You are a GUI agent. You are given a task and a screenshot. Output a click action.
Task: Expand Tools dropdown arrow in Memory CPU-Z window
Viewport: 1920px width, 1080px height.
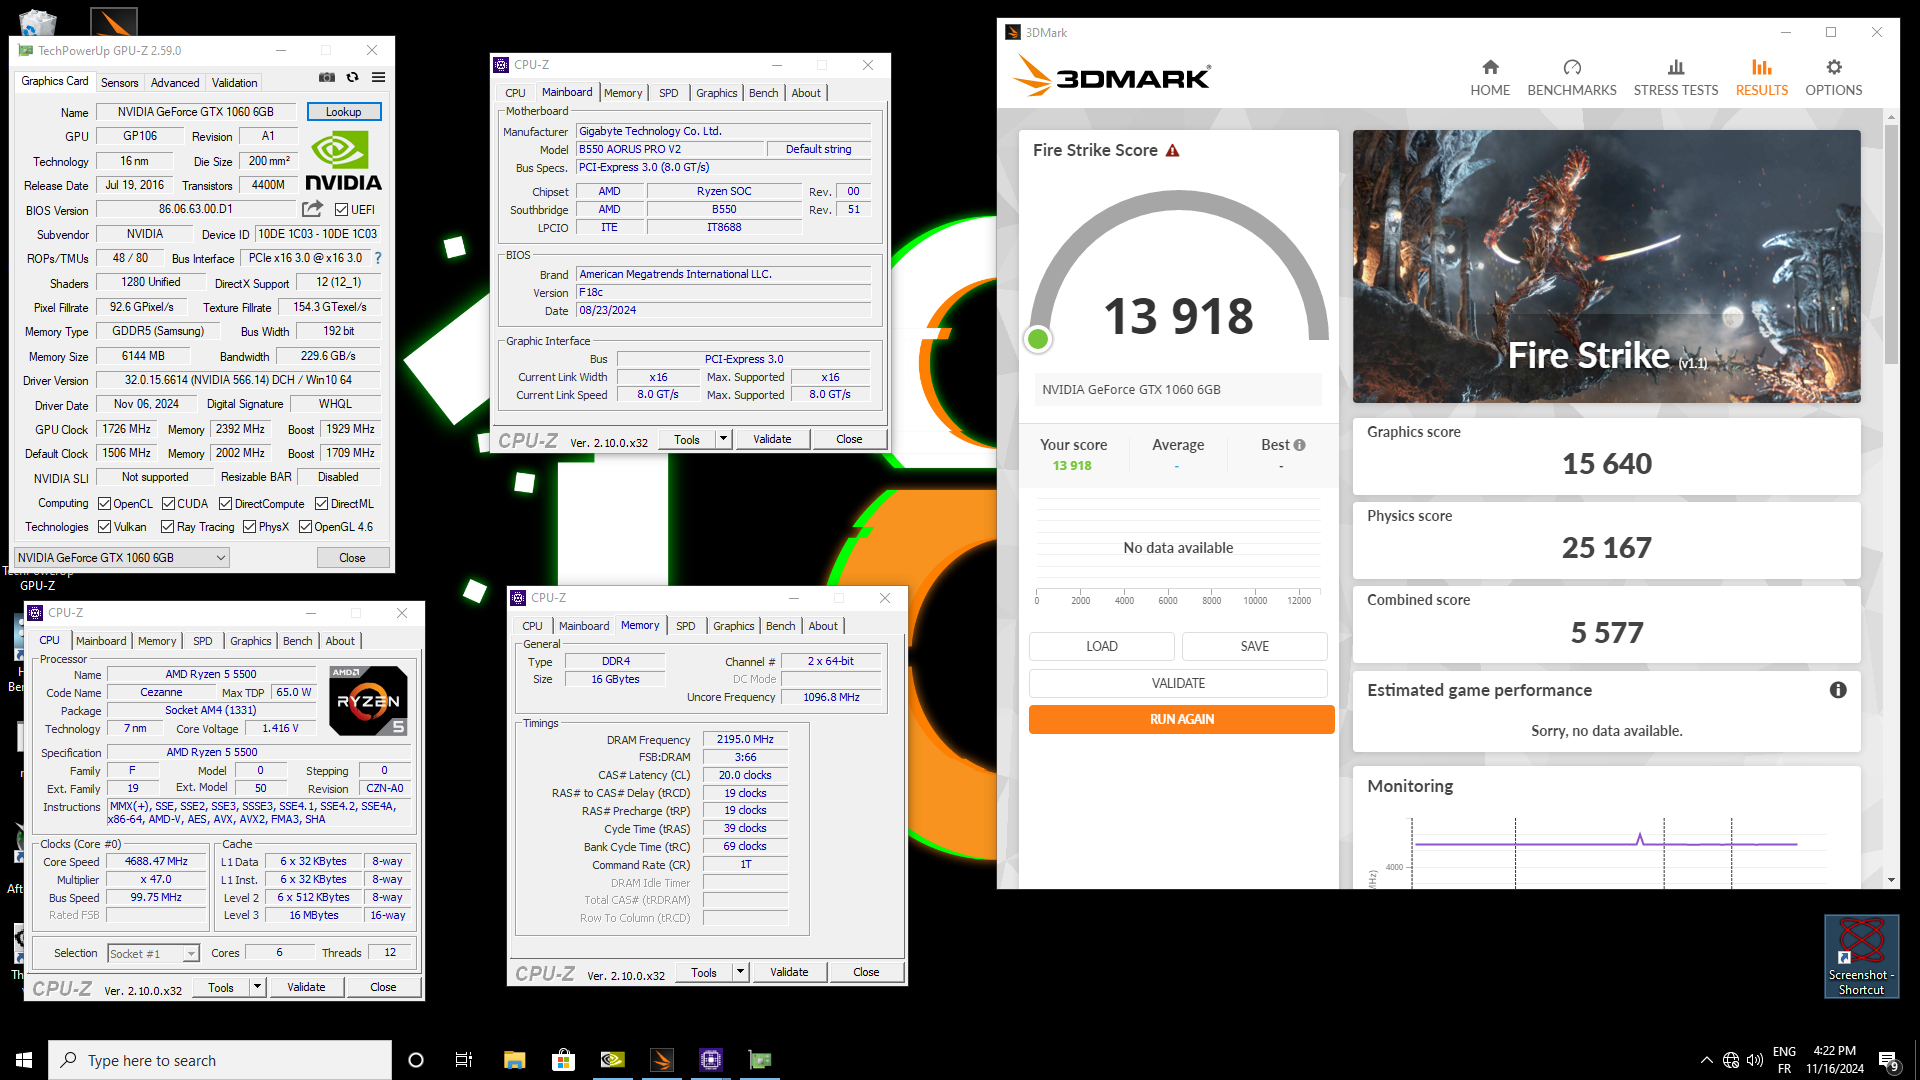click(741, 972)
